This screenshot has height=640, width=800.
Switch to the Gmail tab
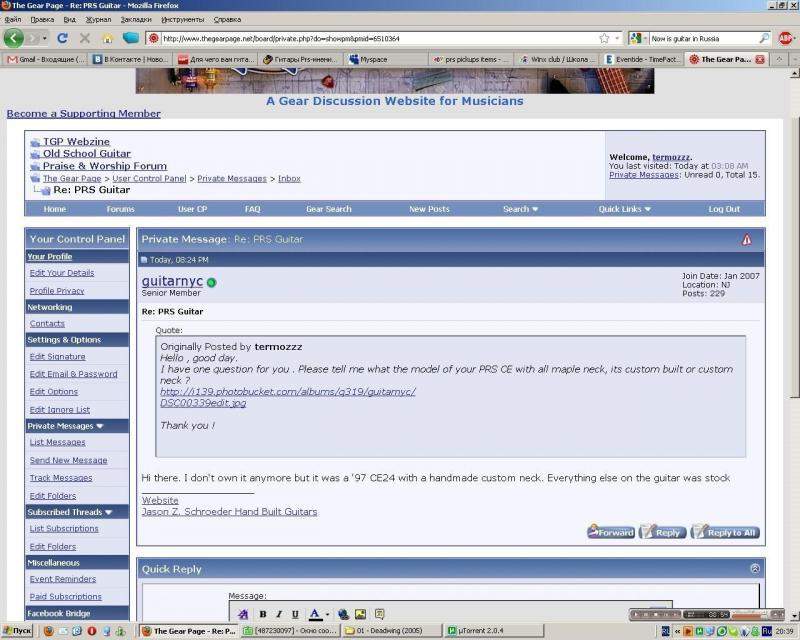(x=45, y=59)
